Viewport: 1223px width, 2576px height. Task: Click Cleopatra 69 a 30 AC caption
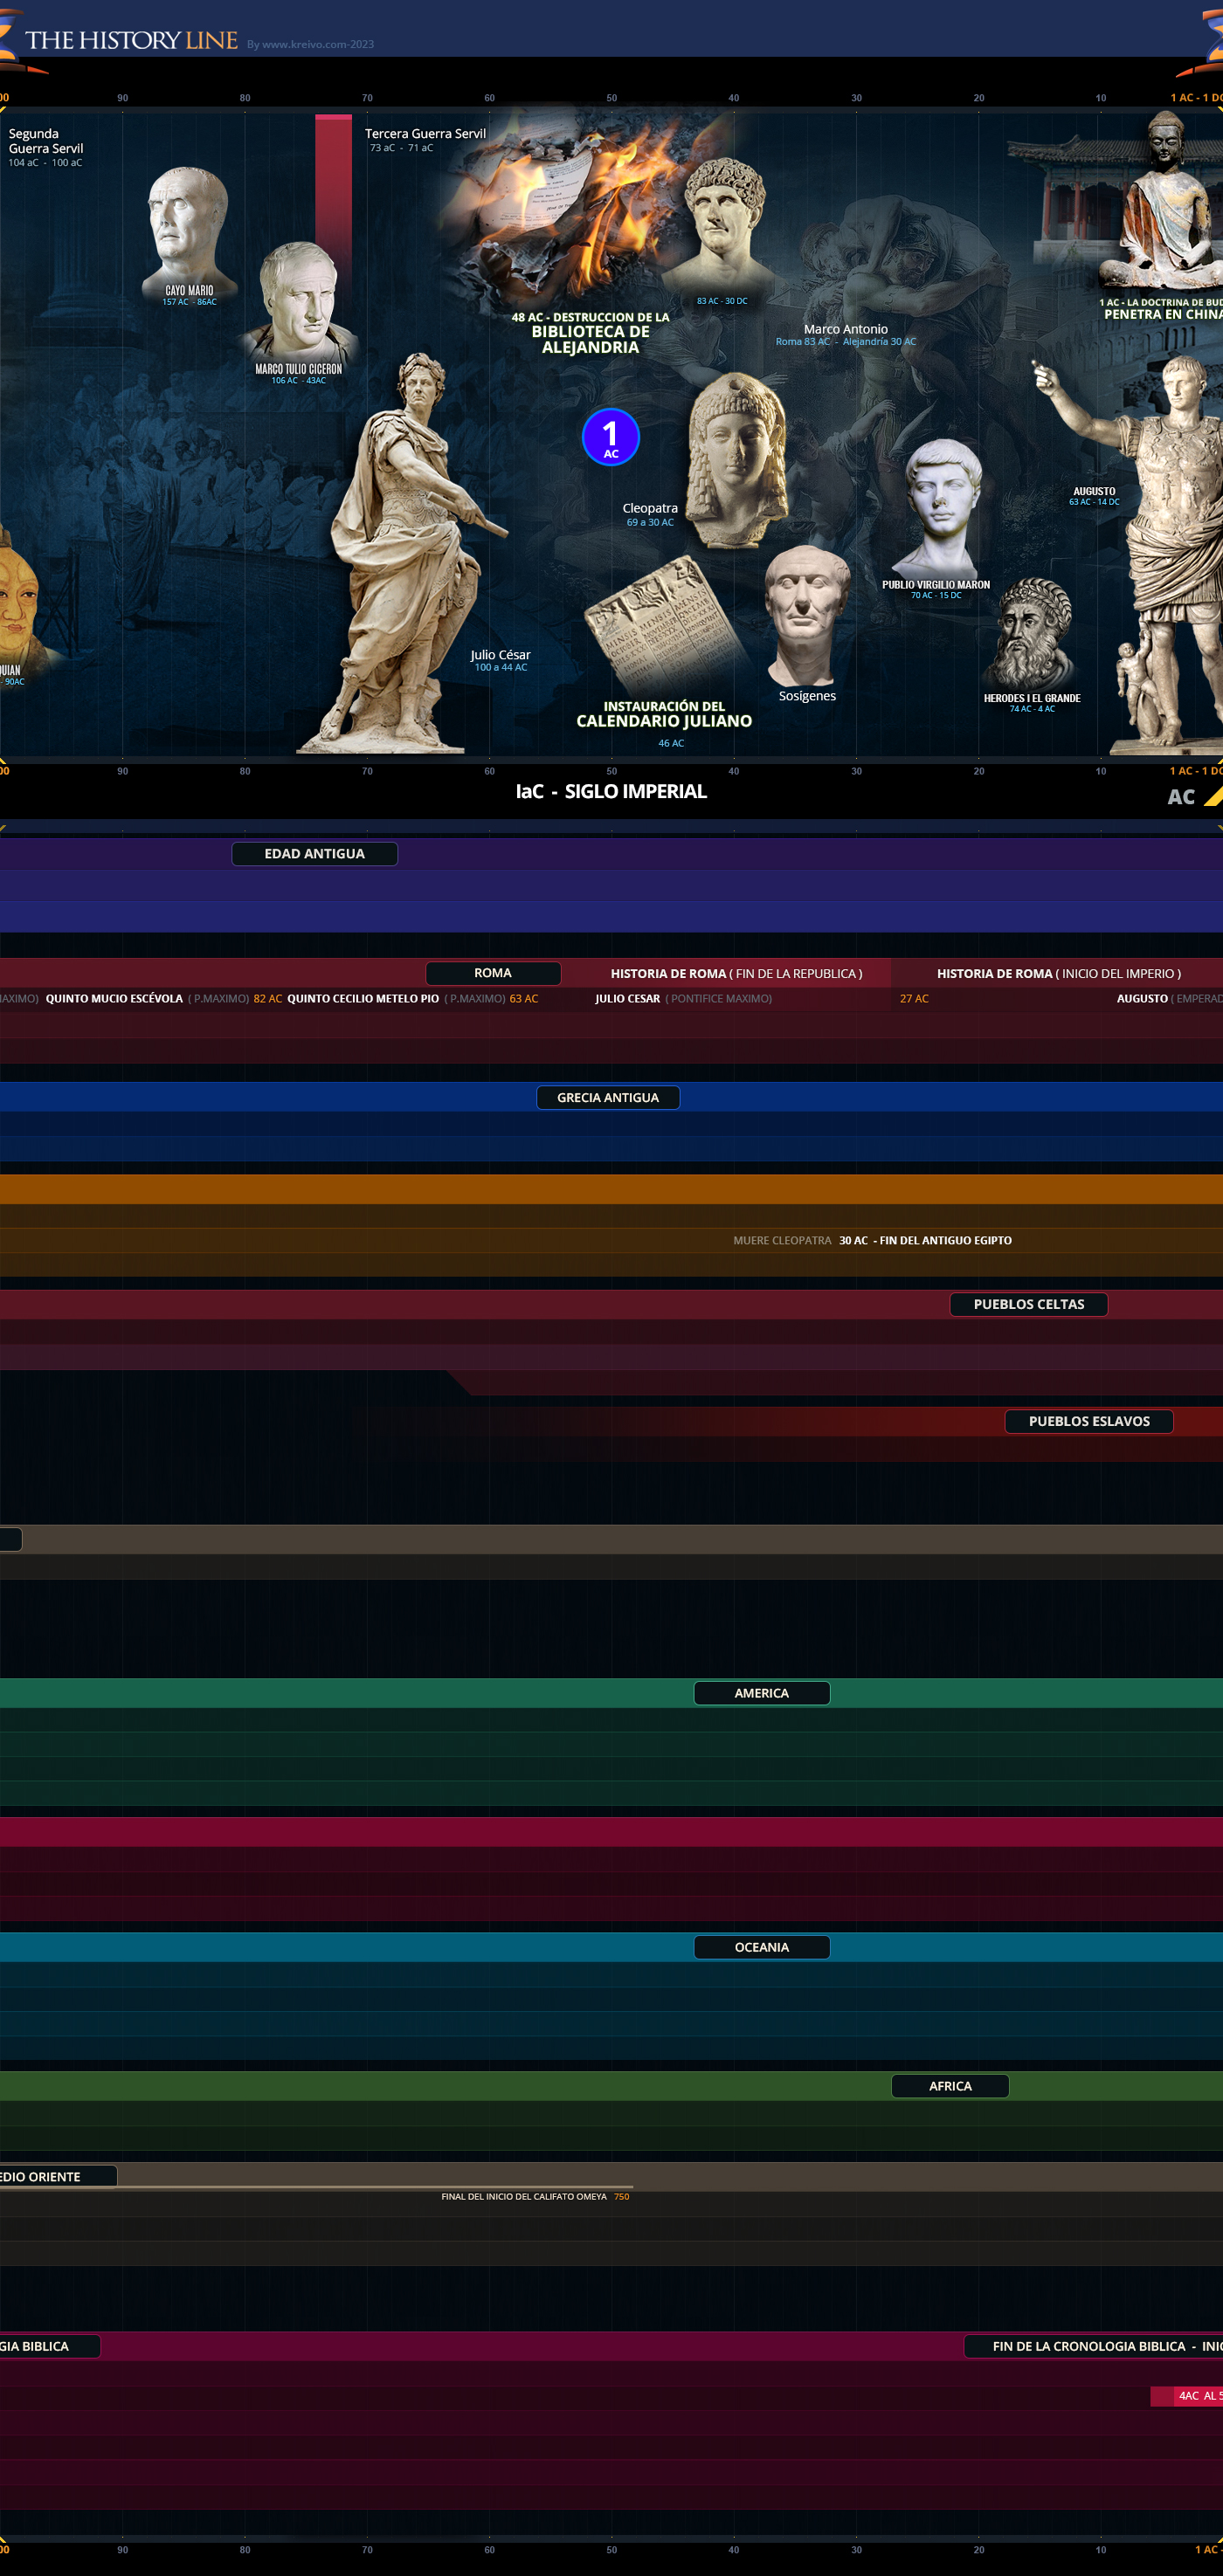click(x=650, y=514)
